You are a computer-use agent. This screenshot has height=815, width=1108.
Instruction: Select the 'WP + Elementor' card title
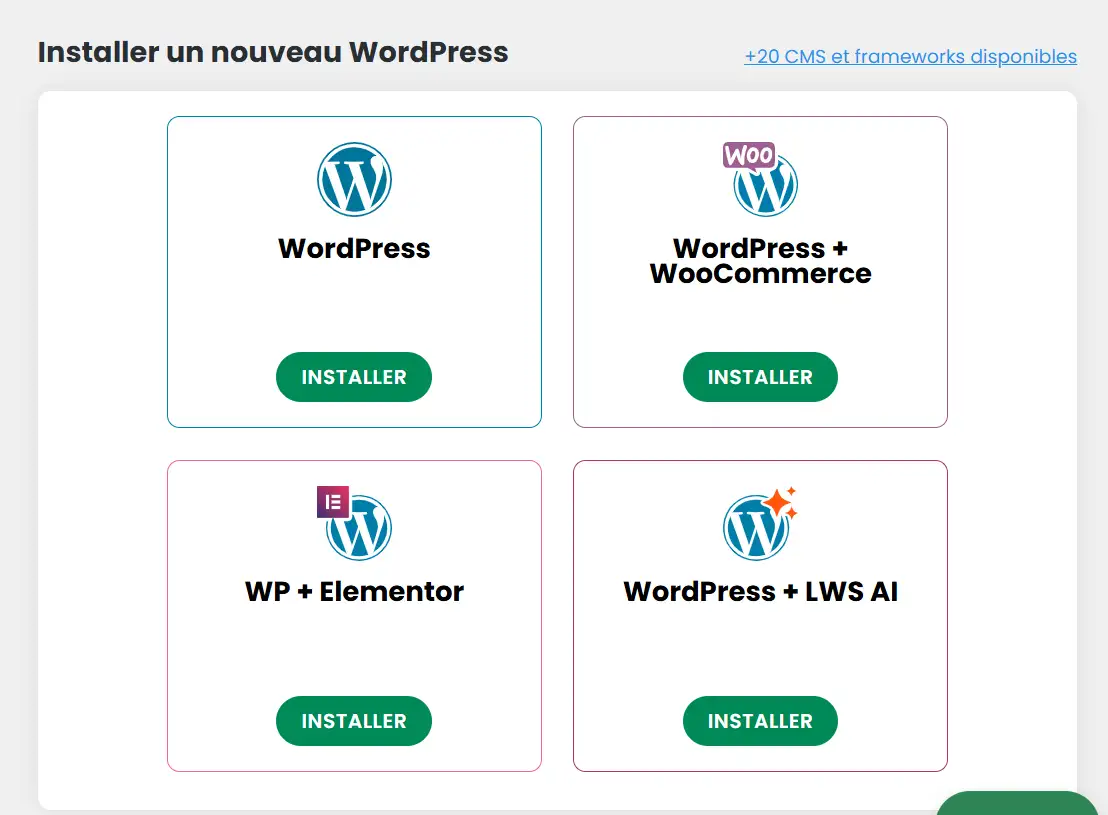click(x=354, y=592)
